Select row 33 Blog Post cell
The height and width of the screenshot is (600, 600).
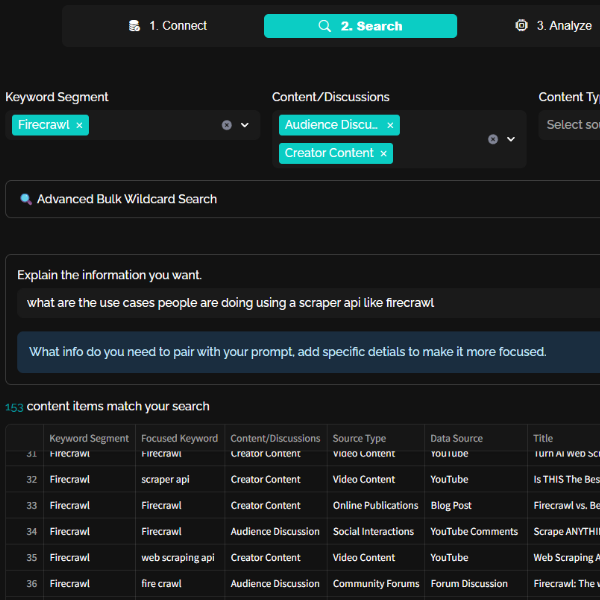tap(451, 506)
